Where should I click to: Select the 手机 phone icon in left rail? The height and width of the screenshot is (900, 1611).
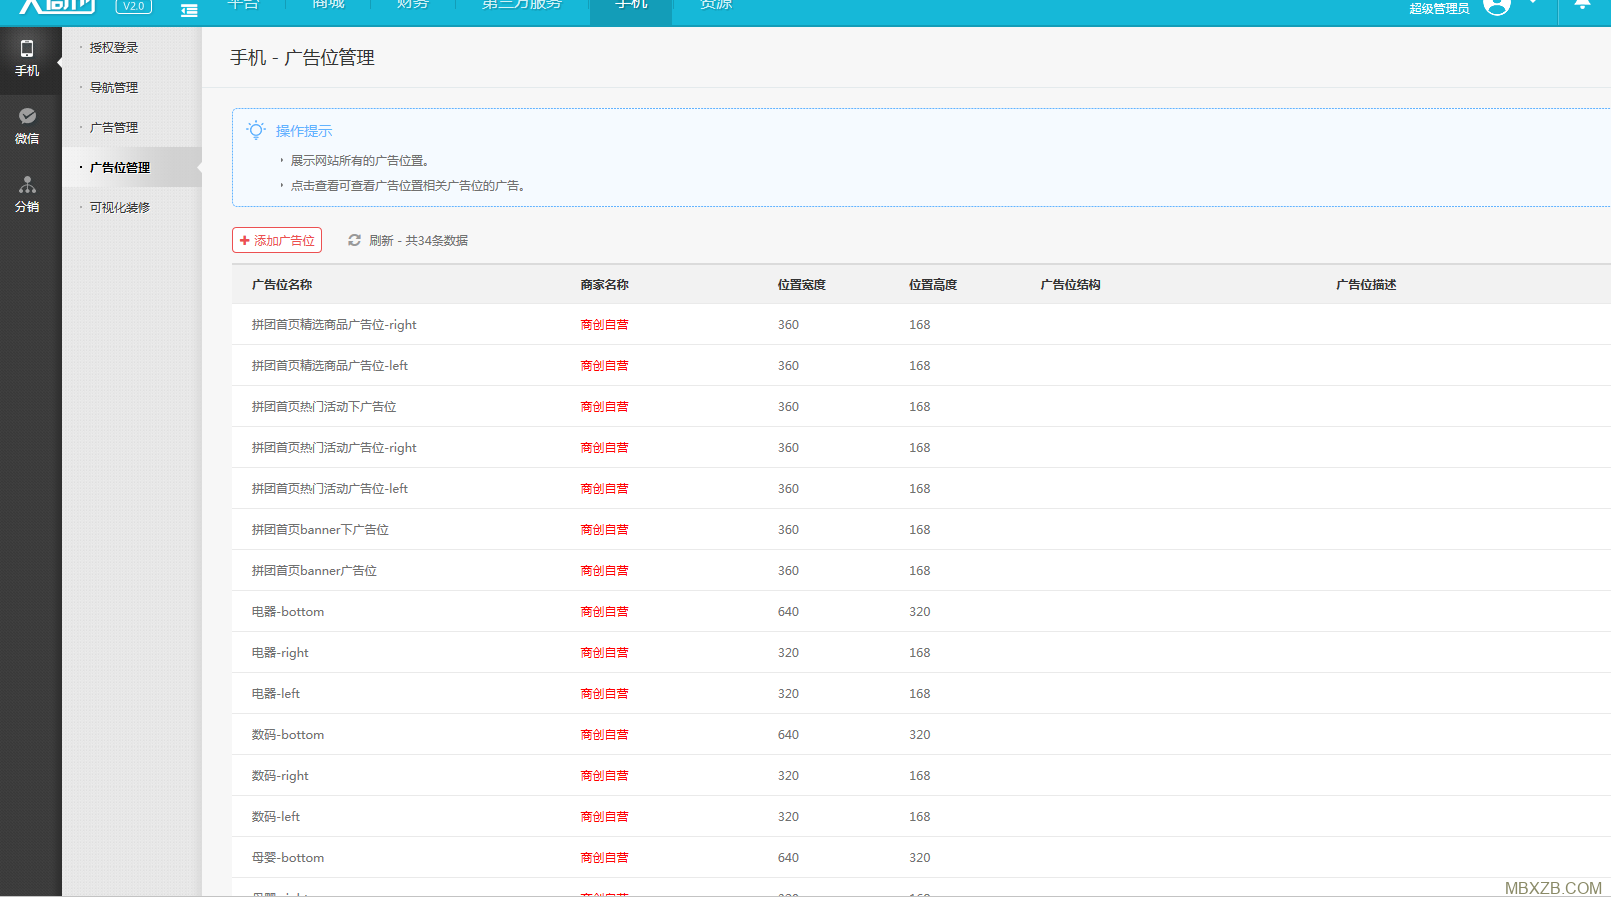[27, 48]
